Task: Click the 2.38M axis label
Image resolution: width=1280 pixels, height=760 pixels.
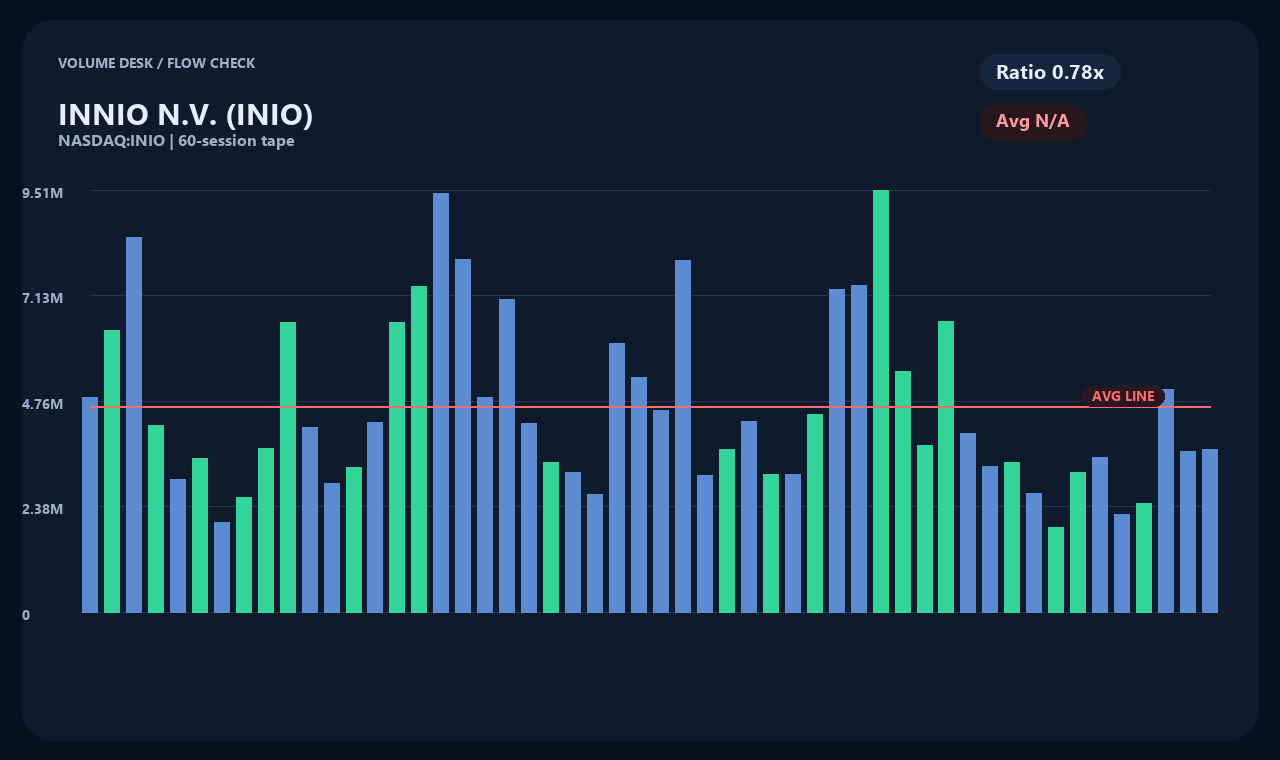Action: [43, 509]
